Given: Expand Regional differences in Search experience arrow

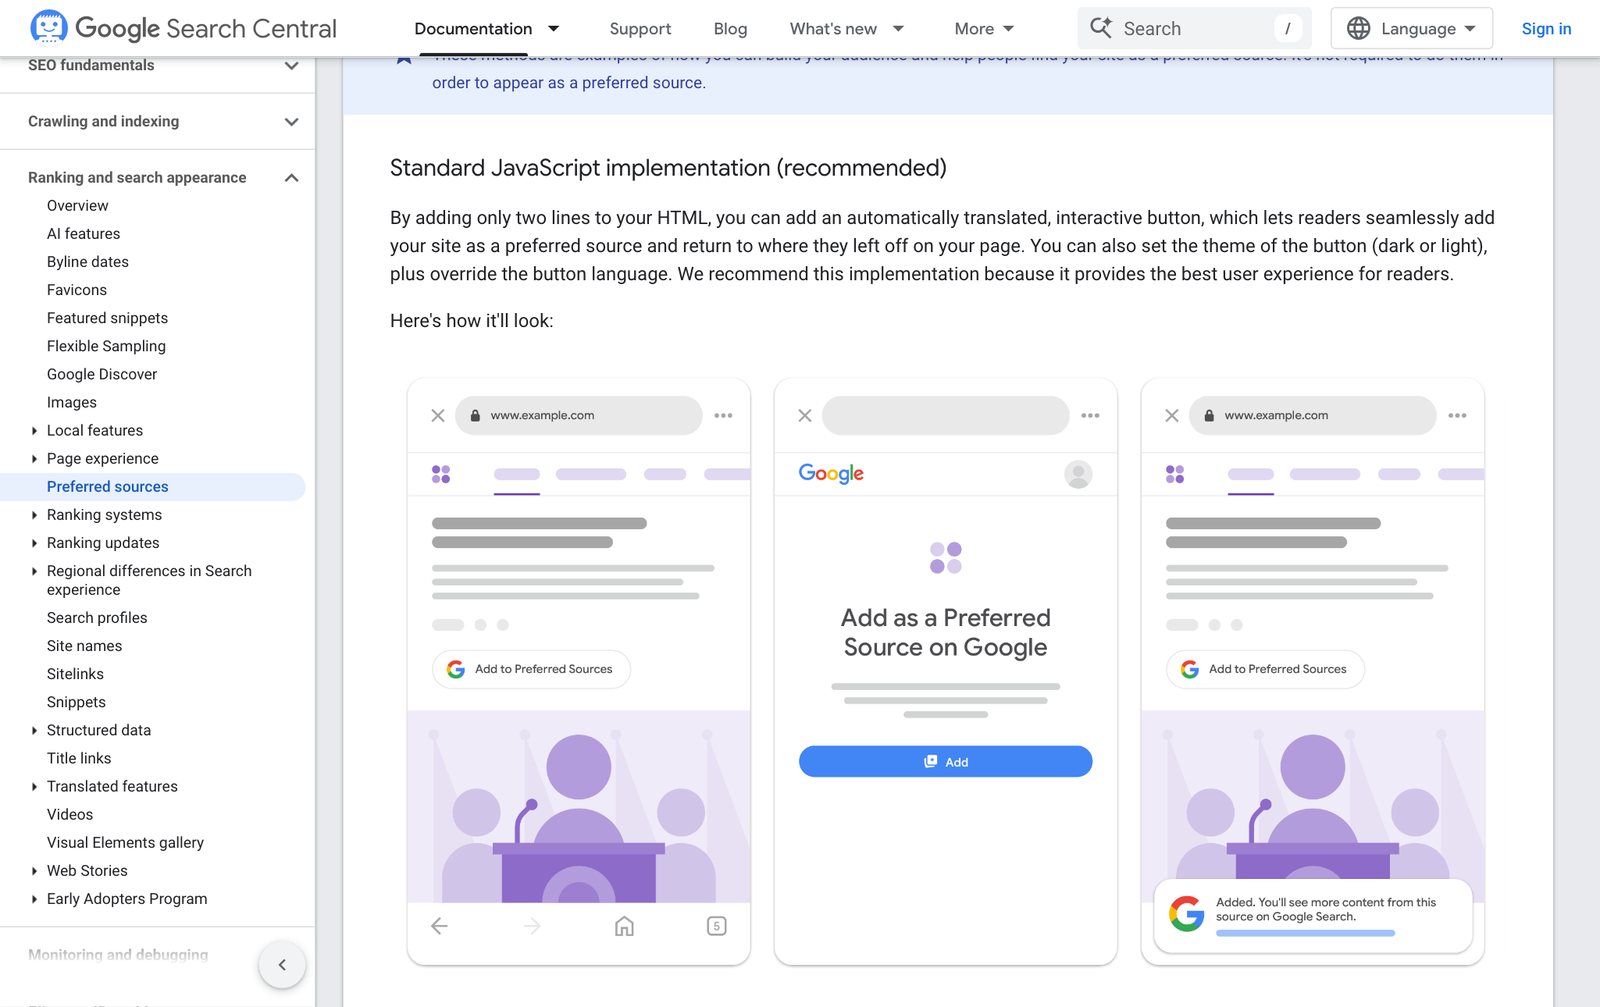Looking at the screenshot, I should pos(34,571).
